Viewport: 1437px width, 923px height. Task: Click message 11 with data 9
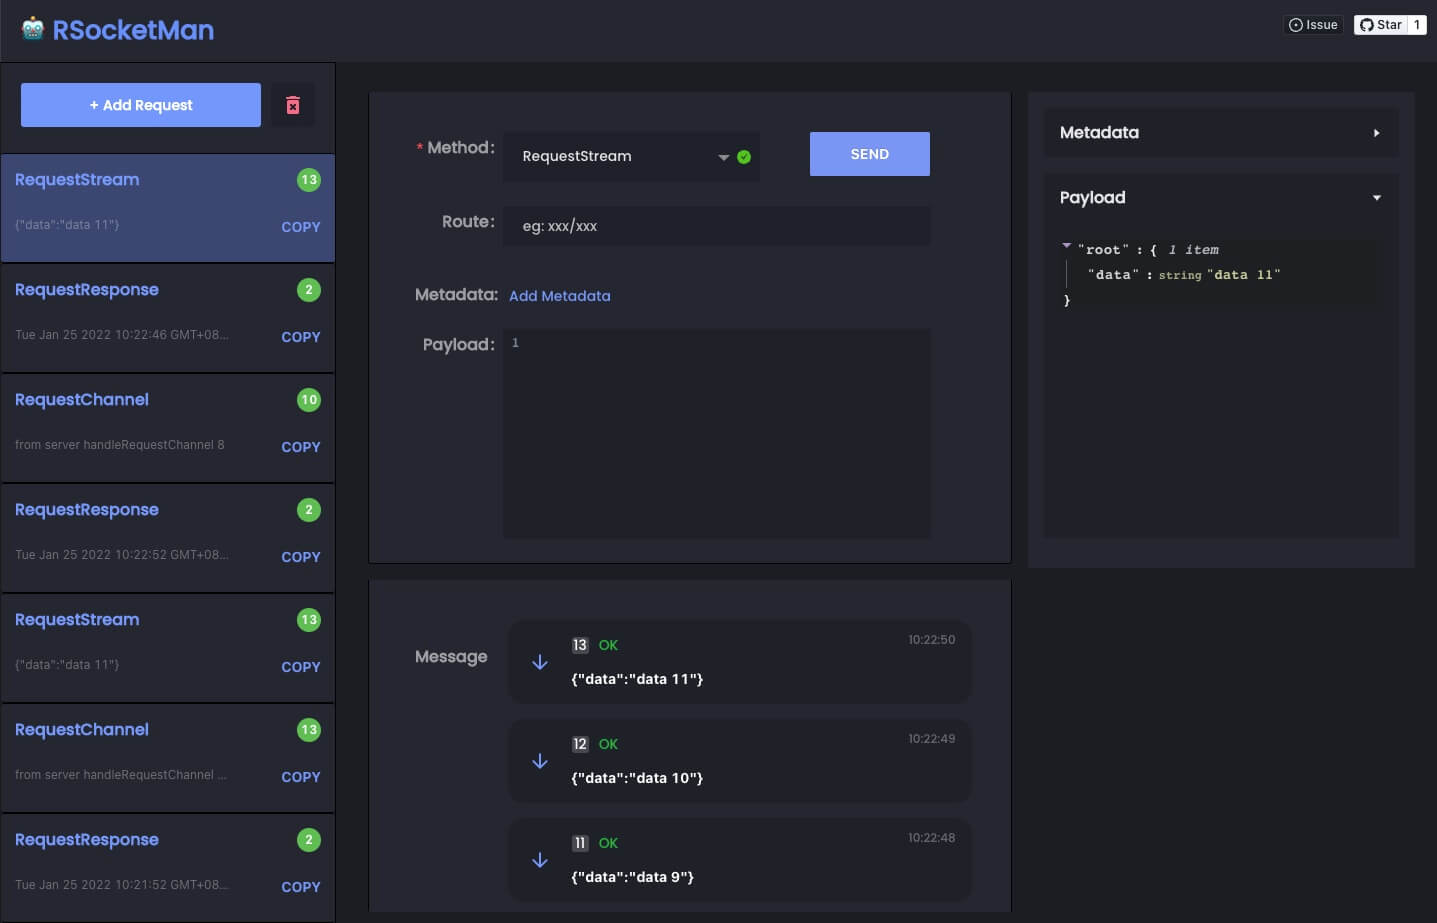(740, 860)
